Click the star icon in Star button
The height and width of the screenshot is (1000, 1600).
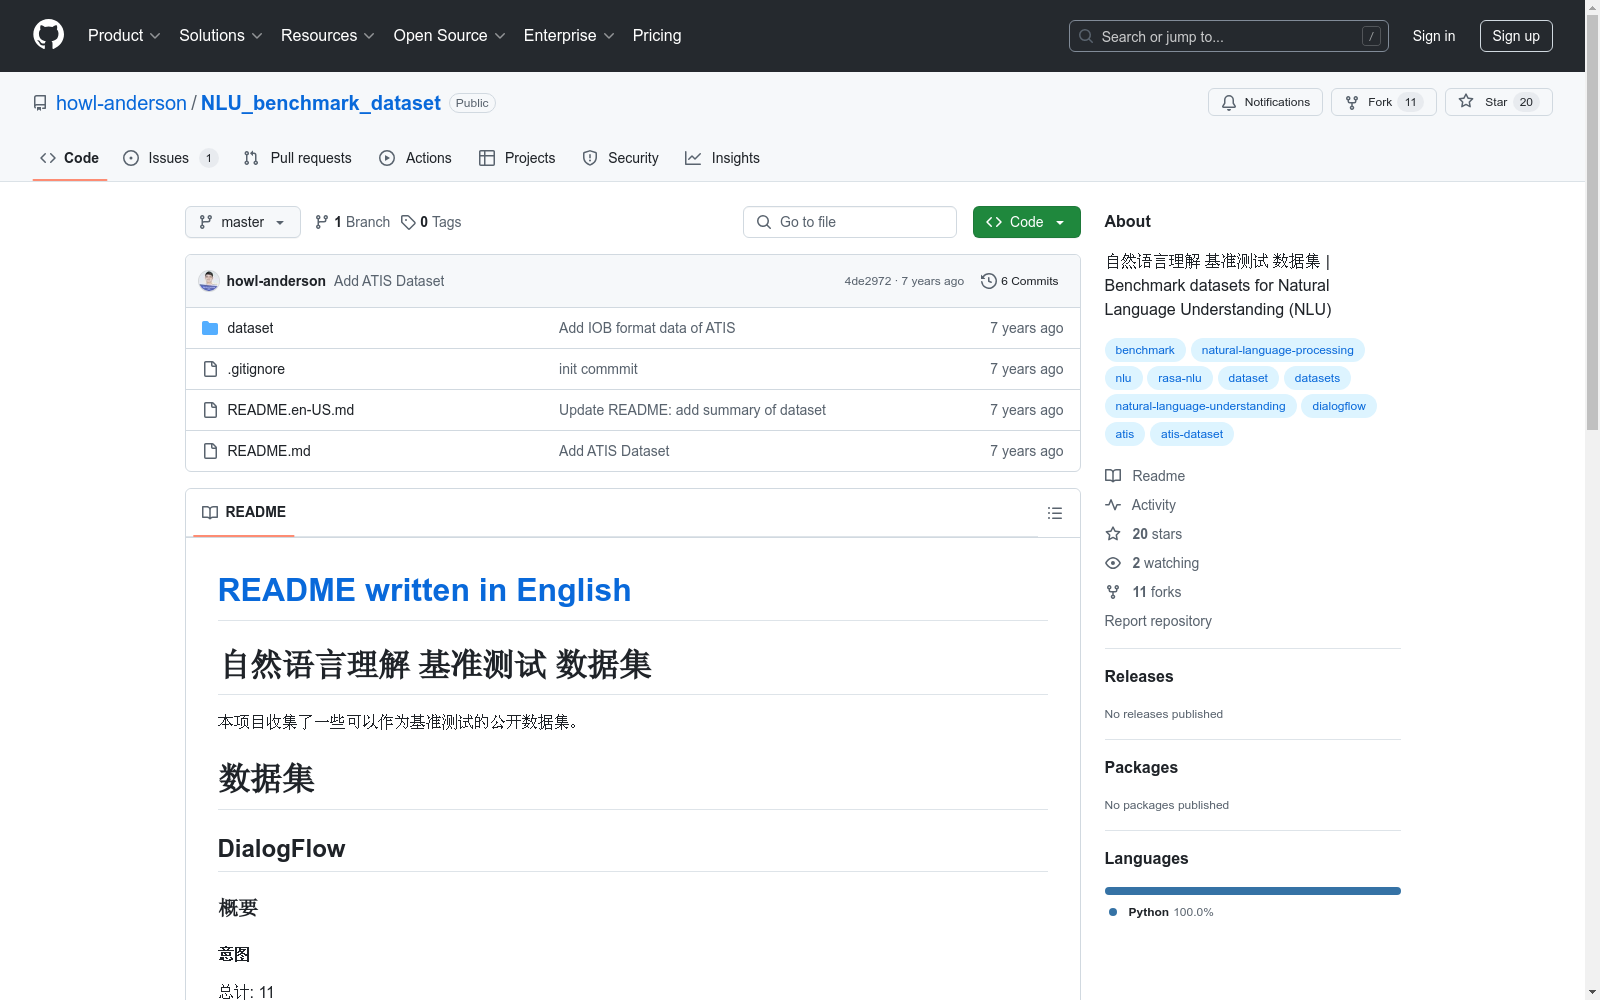(1466, 101)
